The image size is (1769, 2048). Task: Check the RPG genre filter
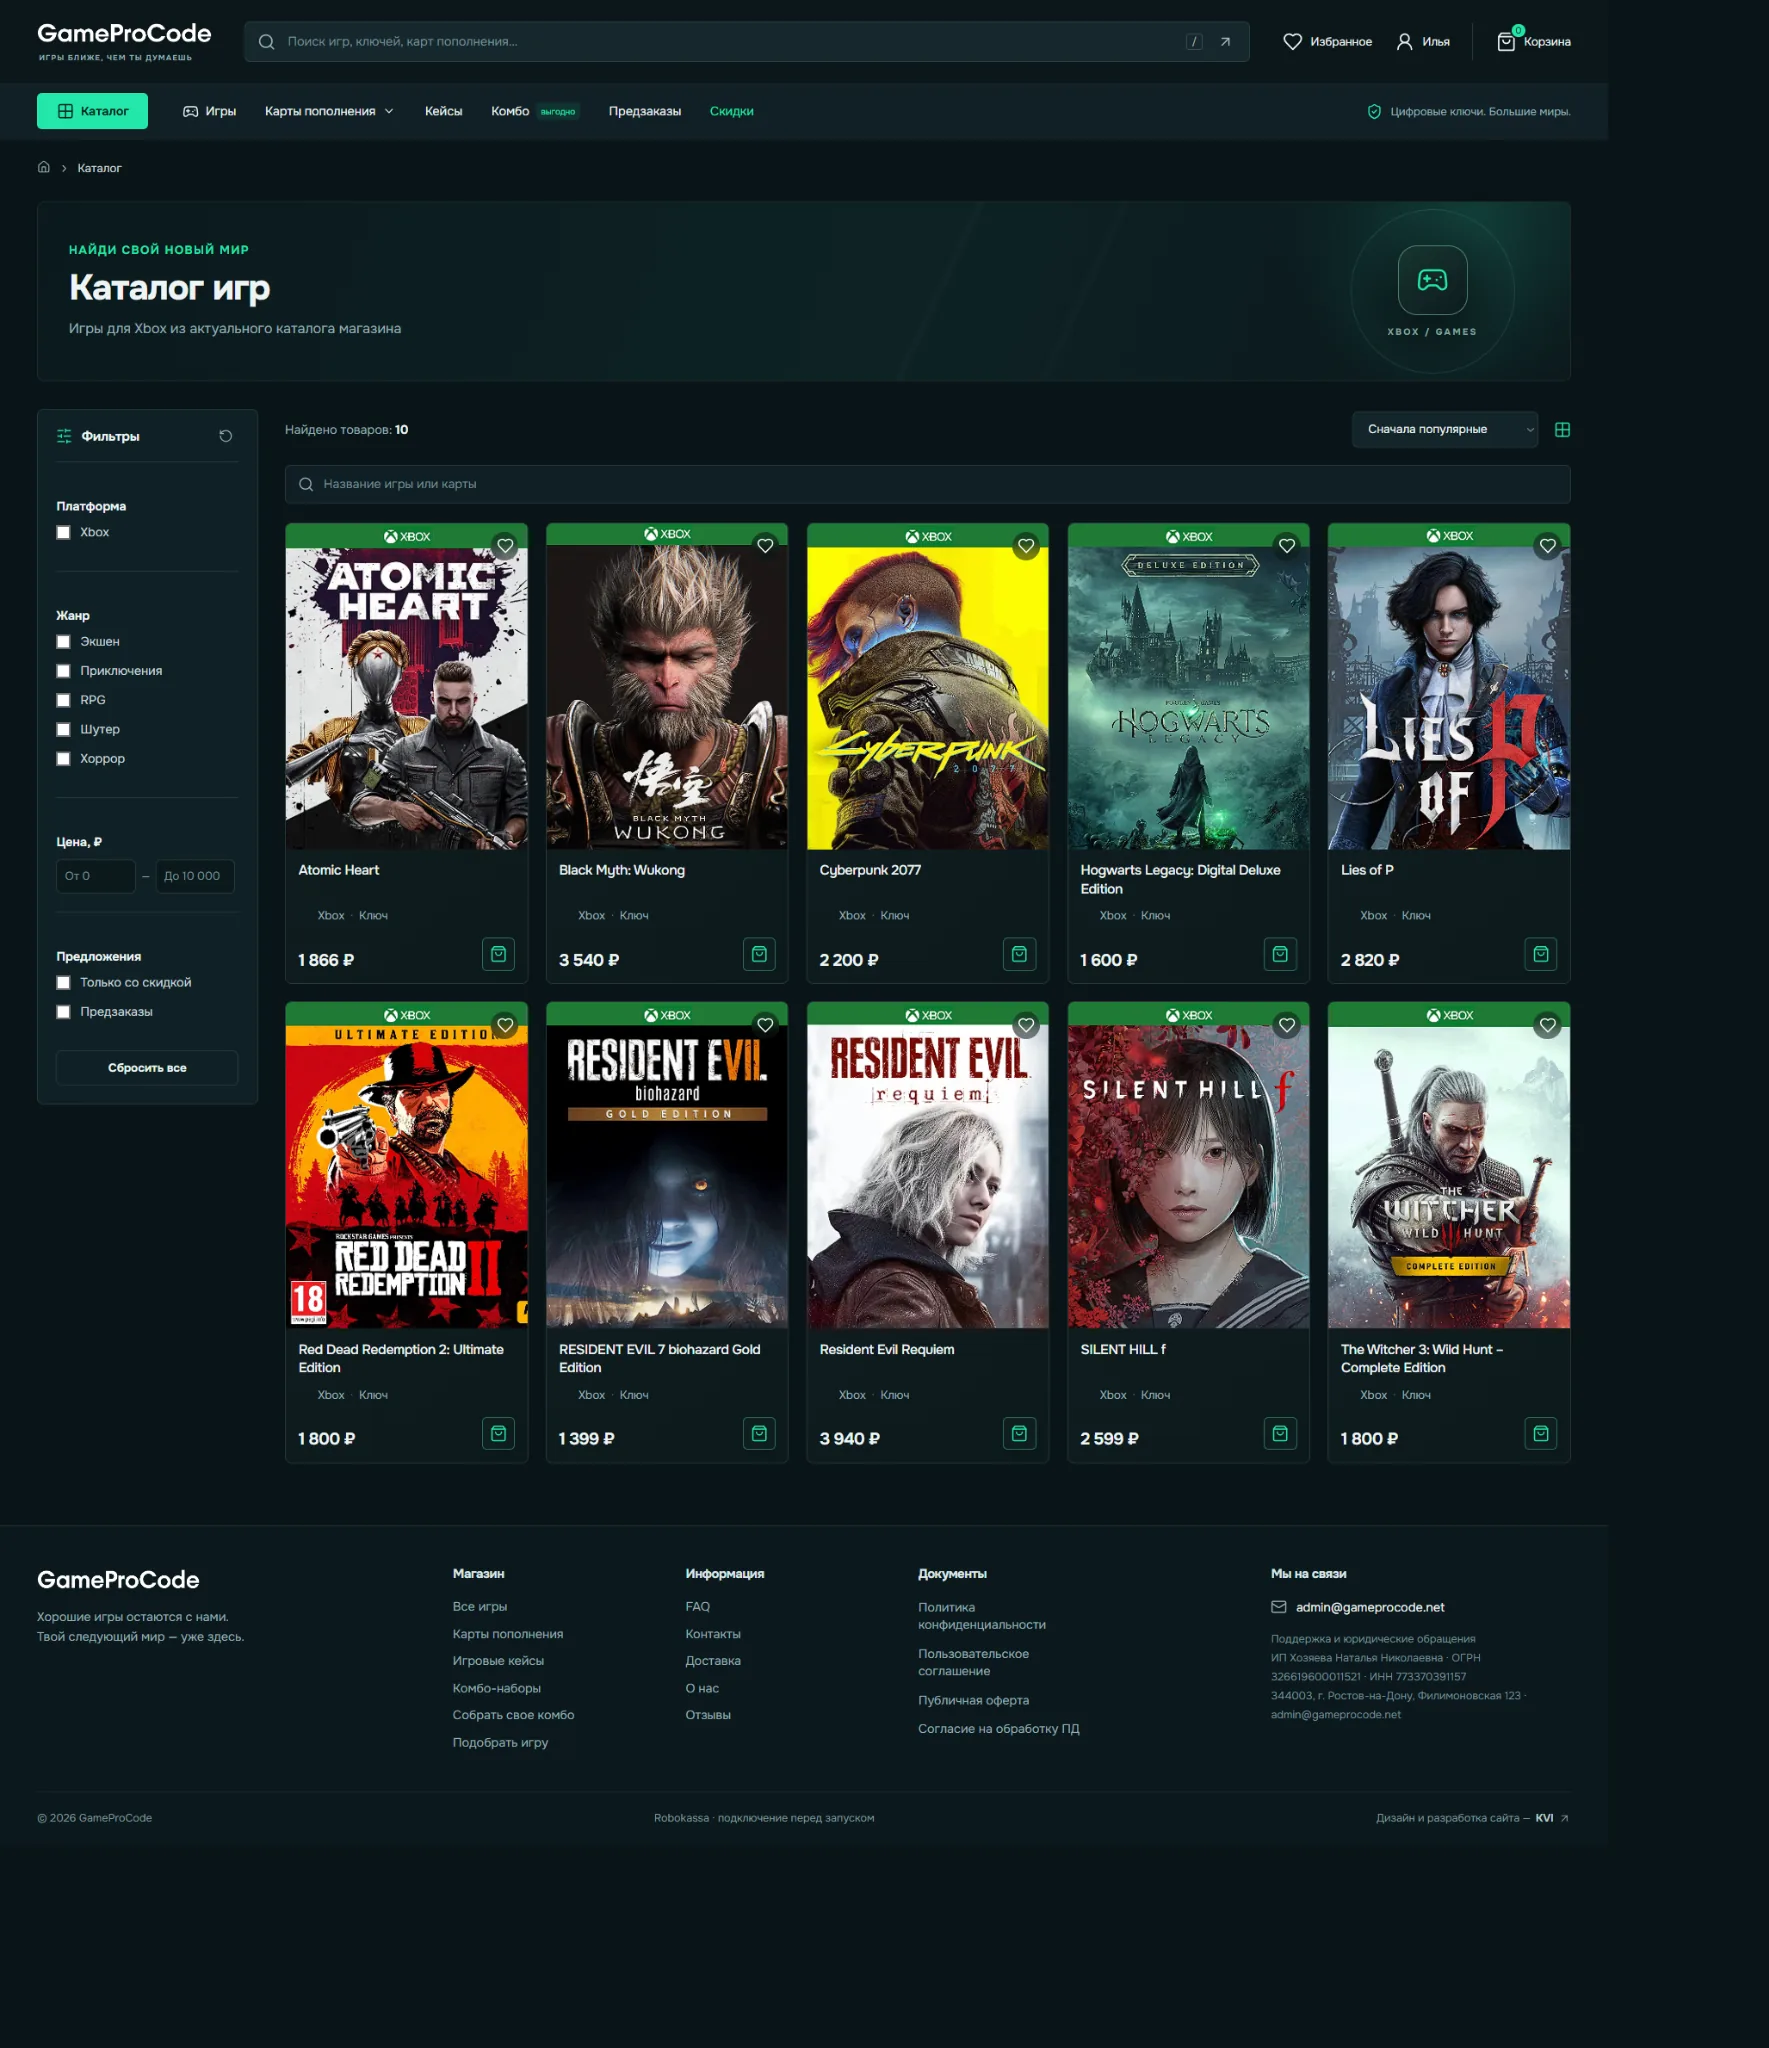click(x=63, y=700)
